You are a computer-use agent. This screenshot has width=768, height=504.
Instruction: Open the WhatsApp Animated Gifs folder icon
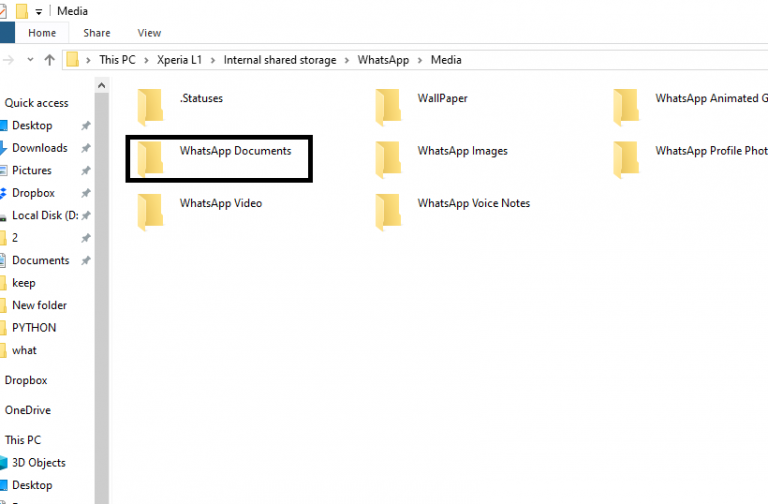[626, 107]
